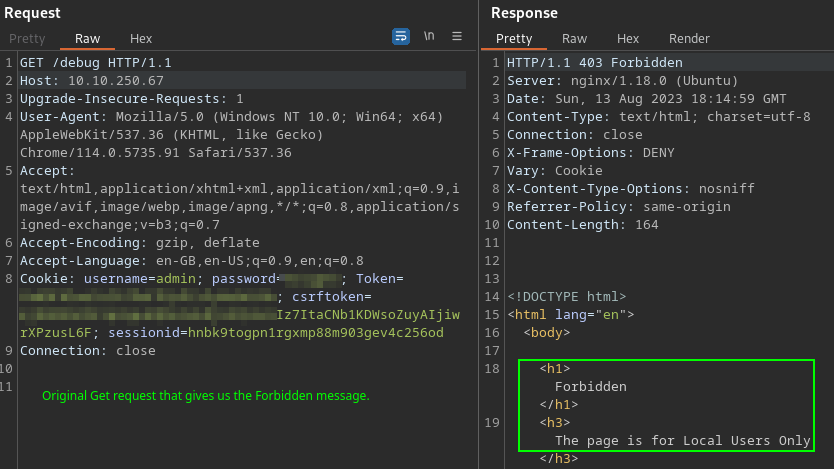Click the 'Accept:' header name in request
The image size is (834, 469).
pyautogui.click(x=47, y=171)
